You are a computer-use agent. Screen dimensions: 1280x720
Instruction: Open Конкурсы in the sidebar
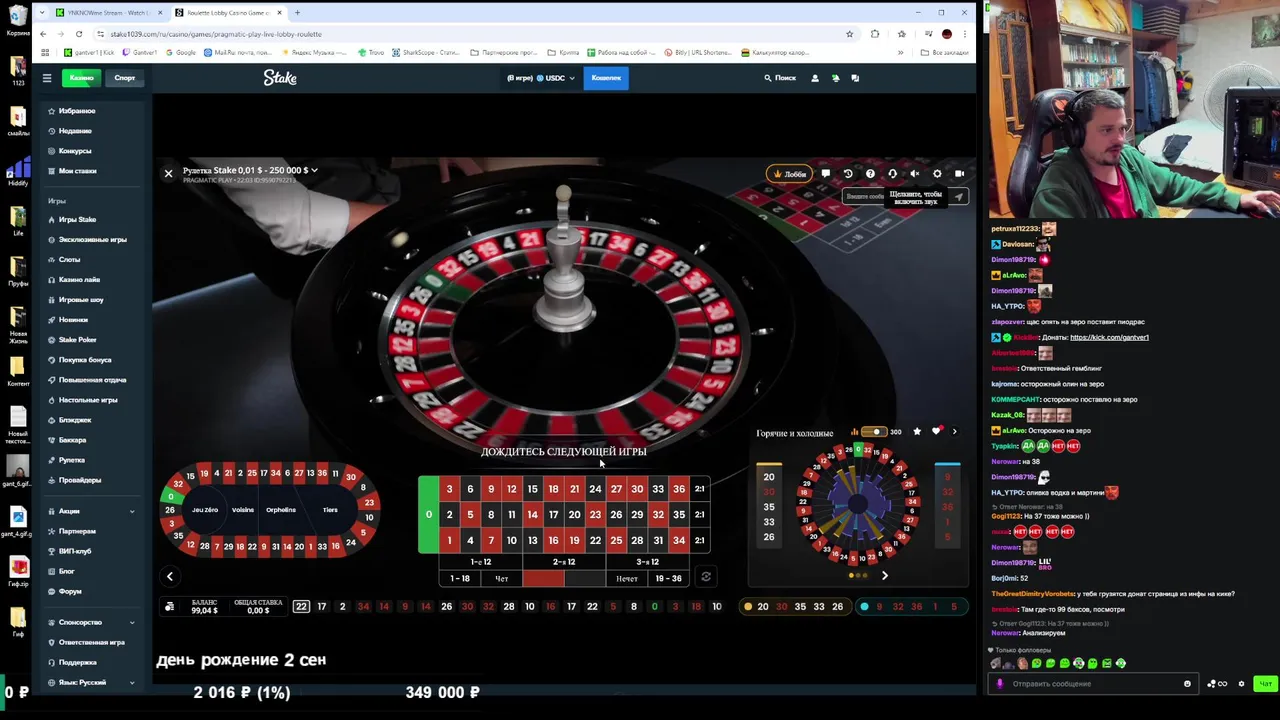(x=75, y=151)
